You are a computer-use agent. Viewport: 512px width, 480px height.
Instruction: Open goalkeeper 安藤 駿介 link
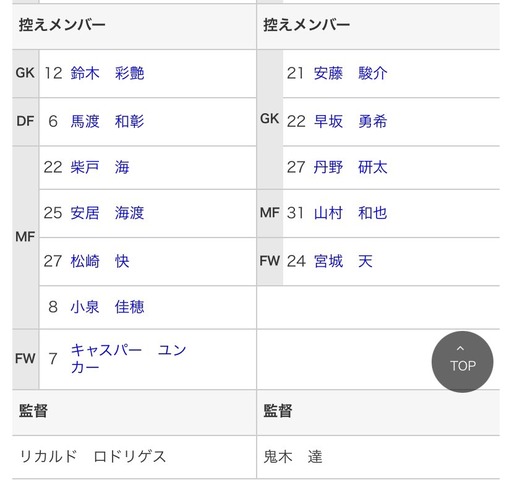(x=350, y=73)
